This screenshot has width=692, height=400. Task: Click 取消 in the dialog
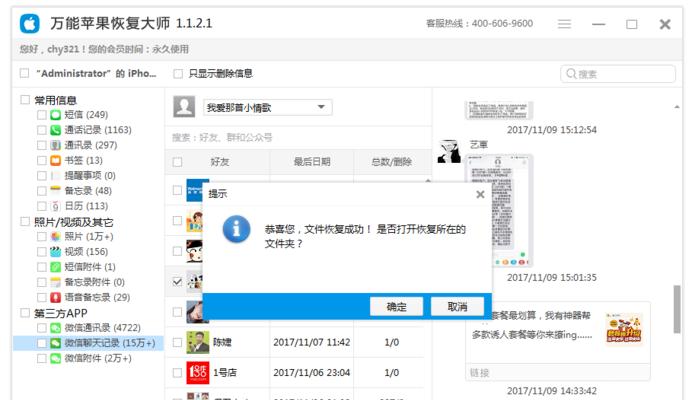(x=457, y=306)
